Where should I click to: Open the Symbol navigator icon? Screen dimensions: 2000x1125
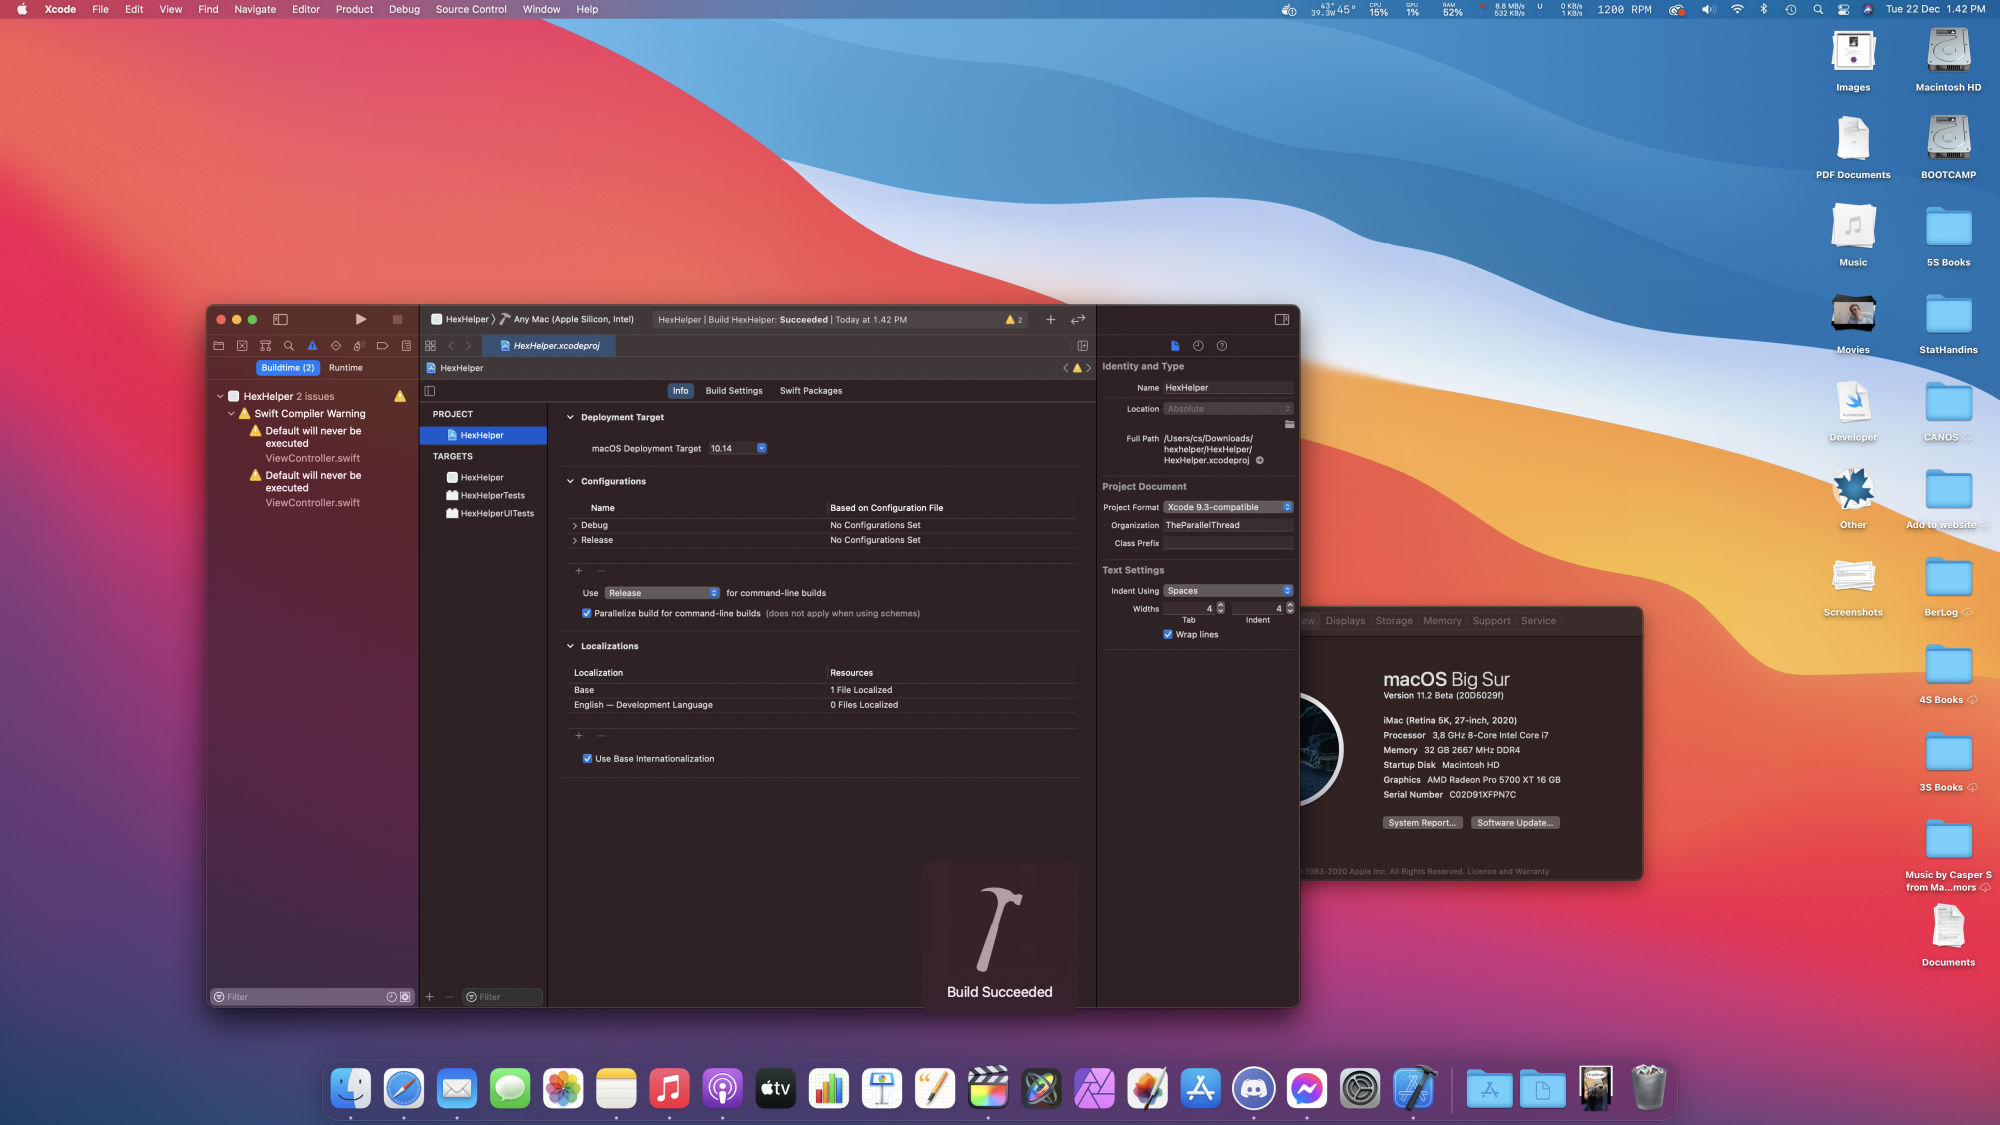[265, 346]
